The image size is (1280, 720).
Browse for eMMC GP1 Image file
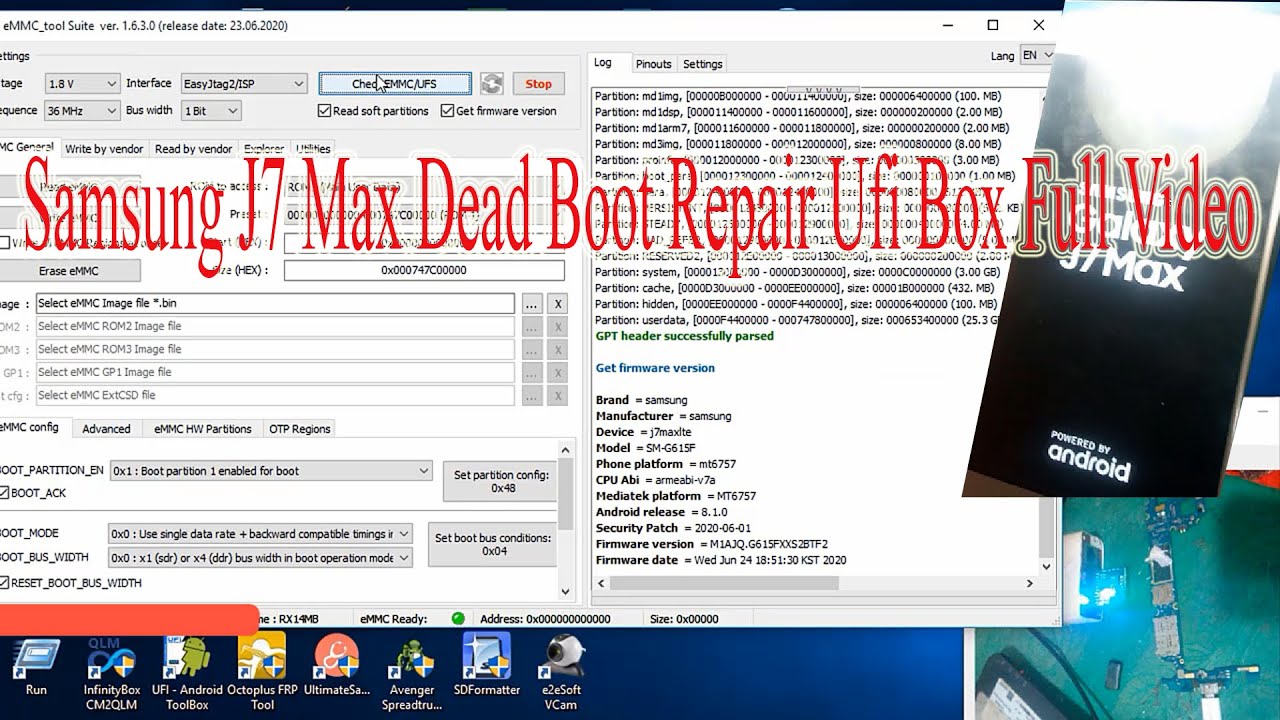532,372
